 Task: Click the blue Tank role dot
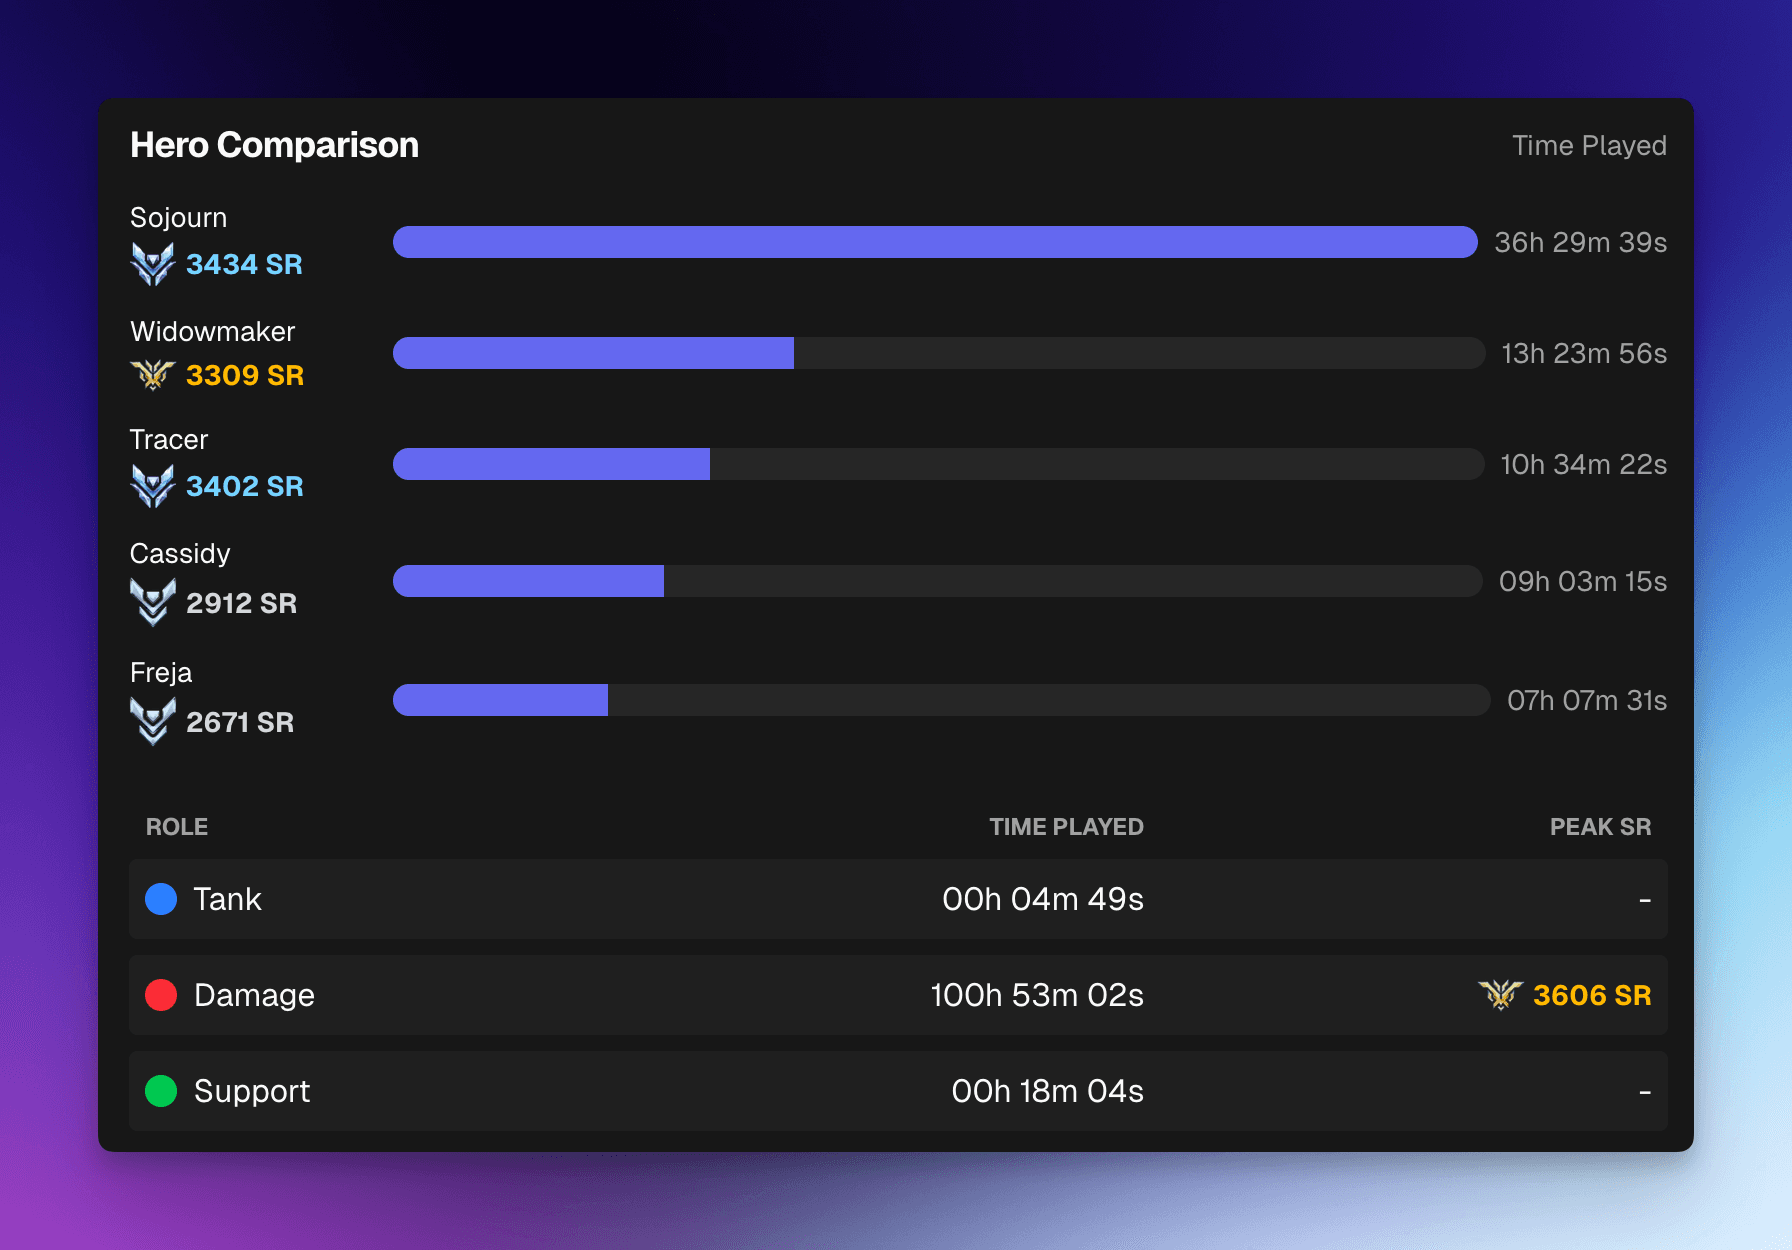pos(161,899)
